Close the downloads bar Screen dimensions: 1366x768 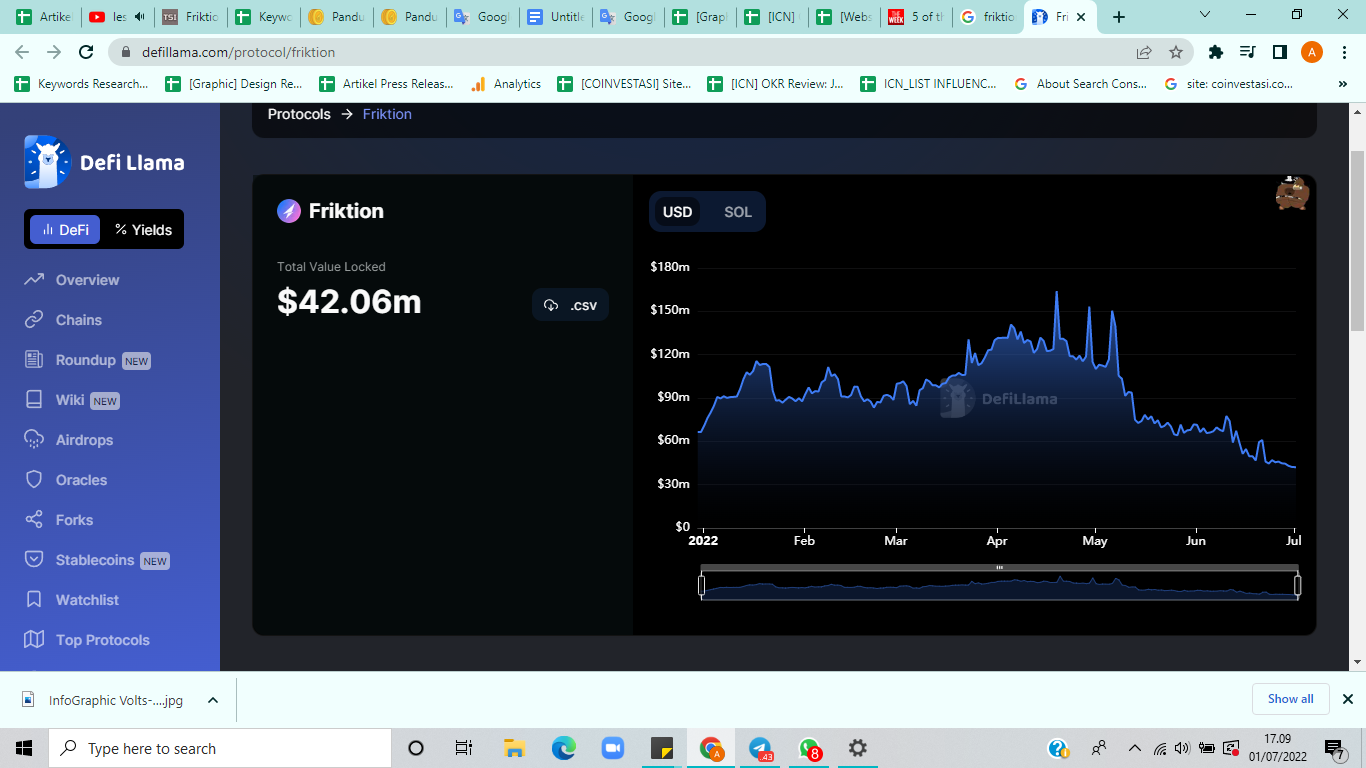[1347, 699]
